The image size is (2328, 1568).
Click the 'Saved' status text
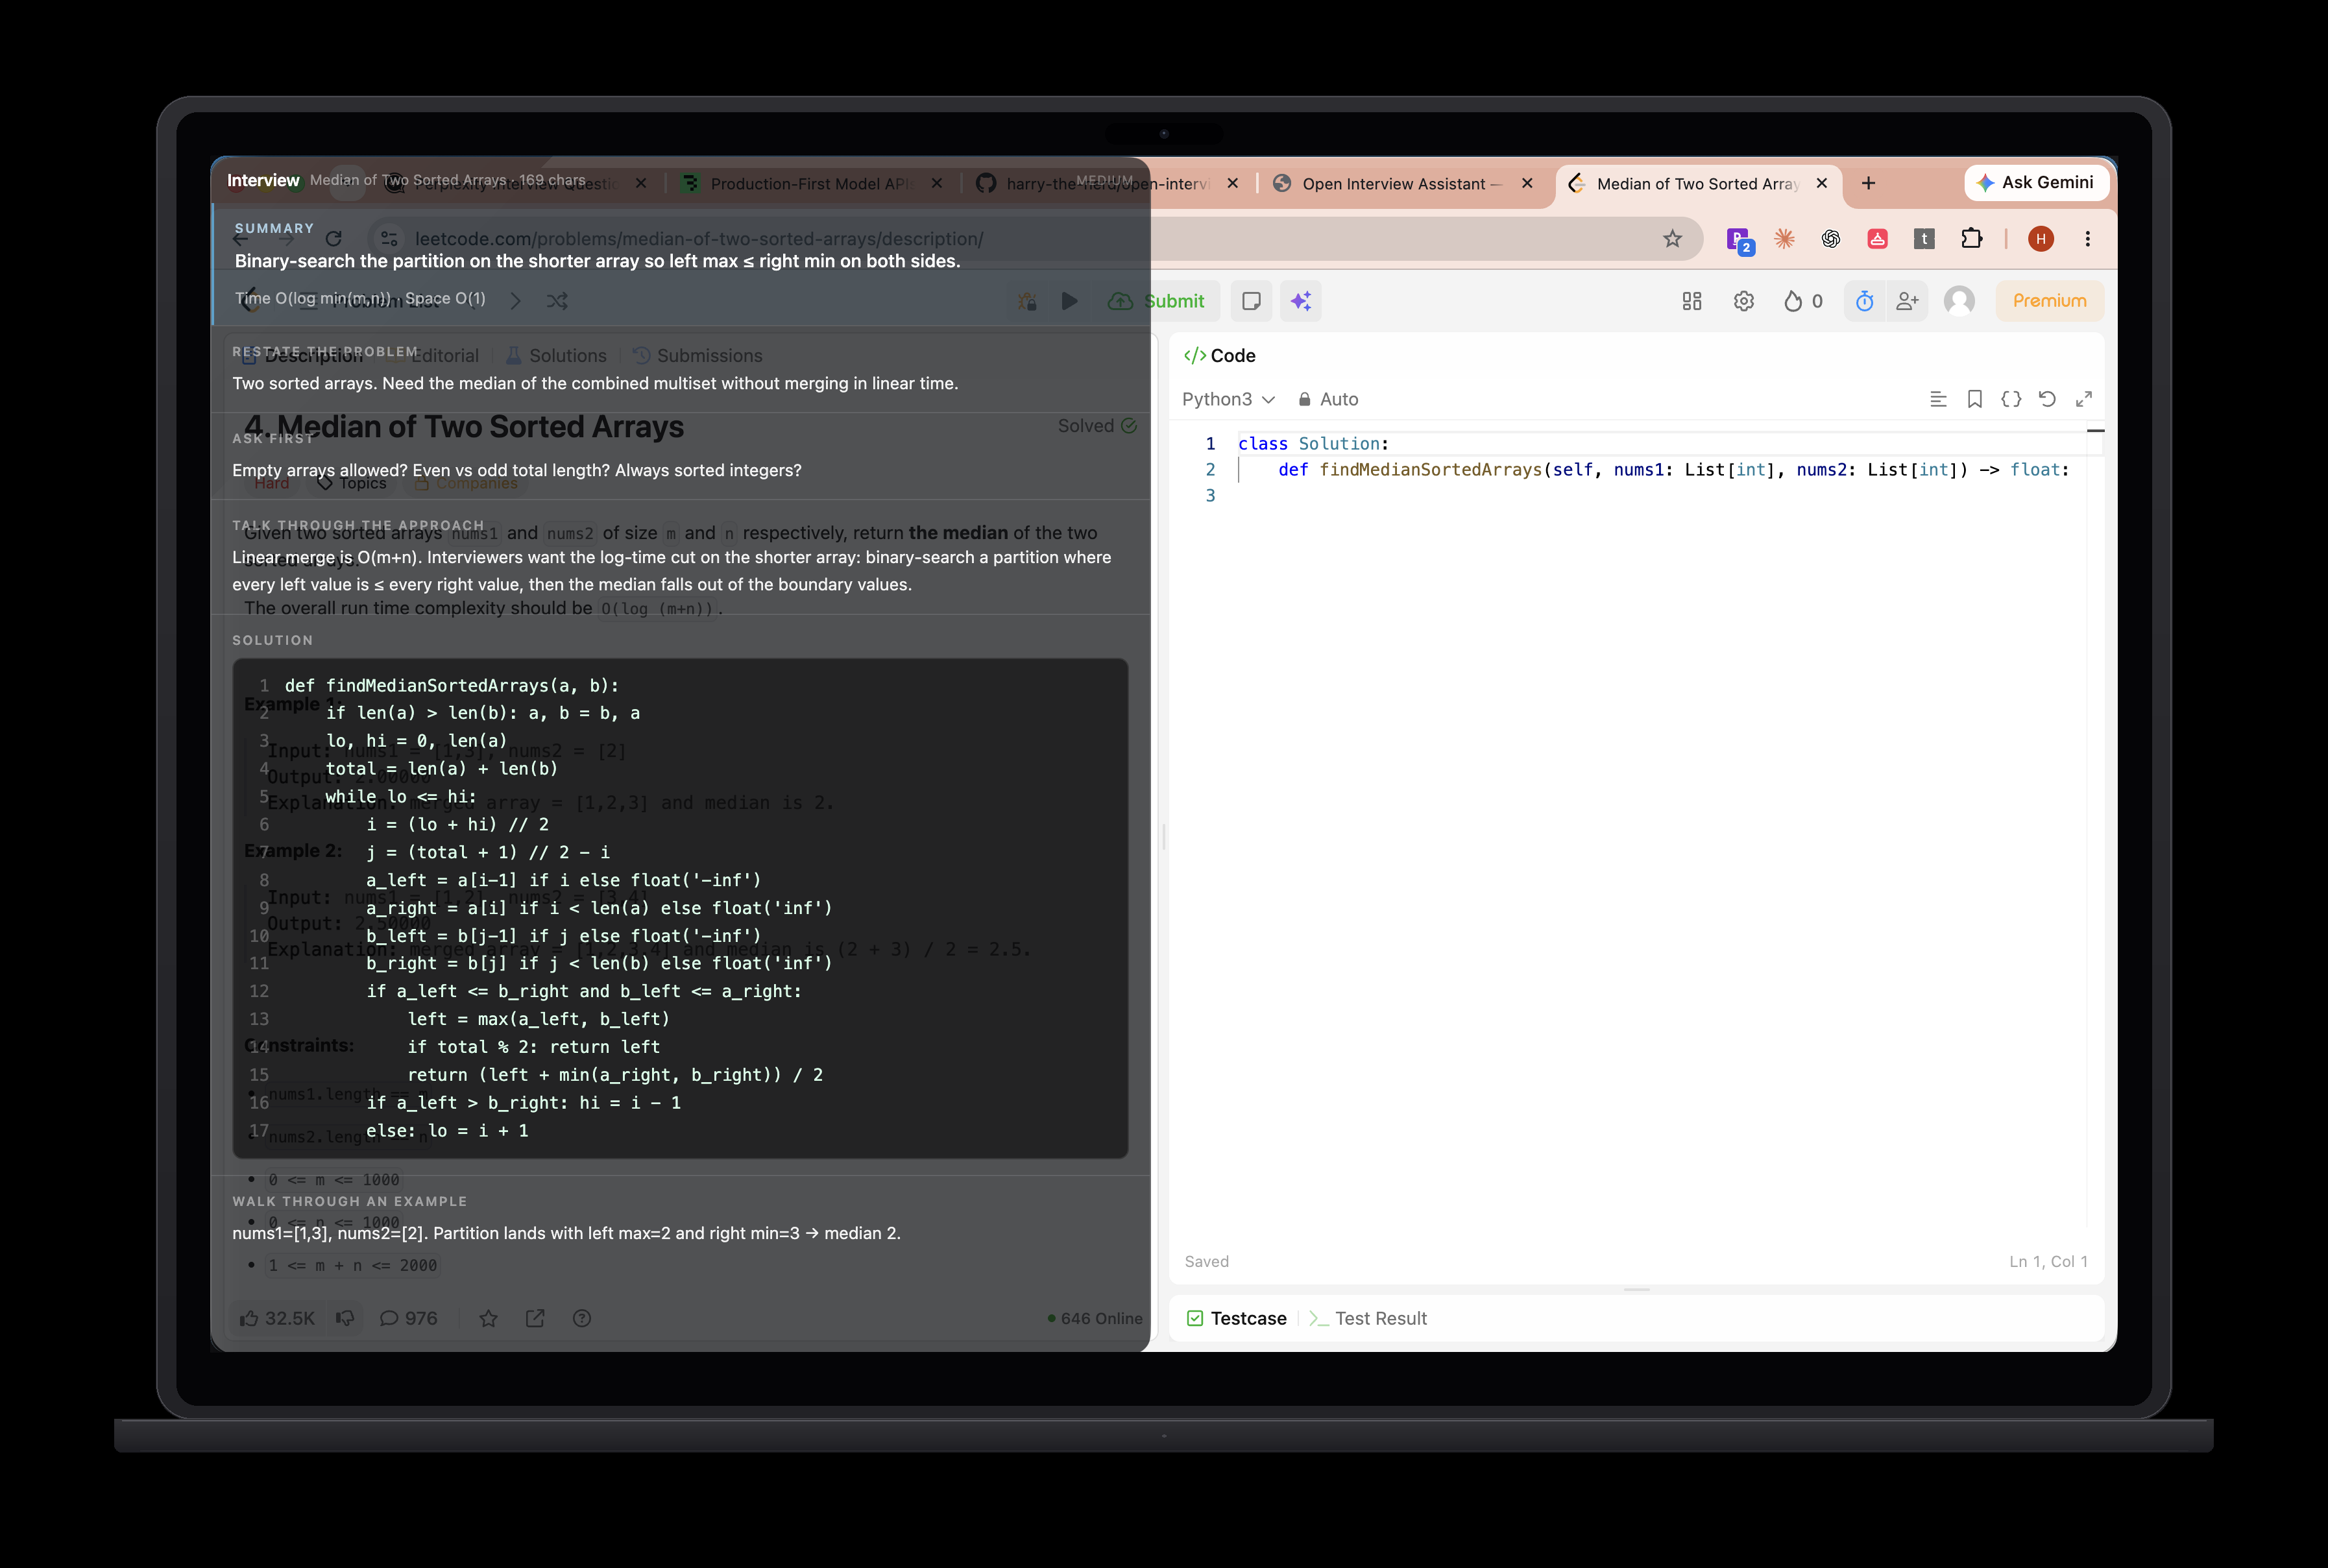click(1207, 1262)
